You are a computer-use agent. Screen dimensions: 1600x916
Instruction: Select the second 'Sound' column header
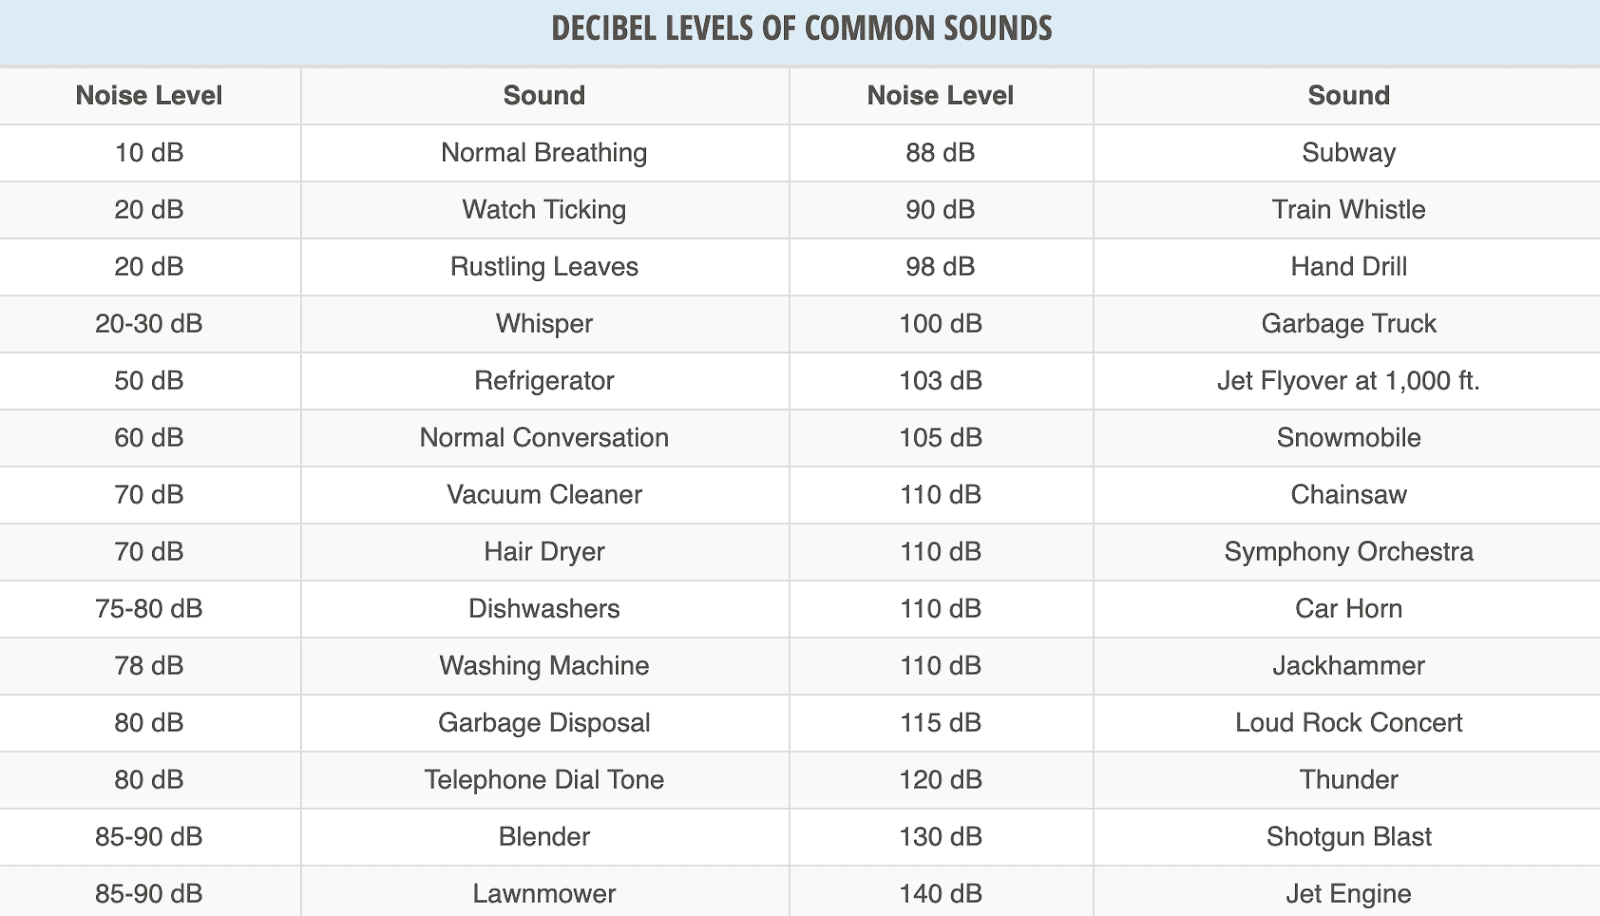pyautogui.click(x=1348, y=96)
